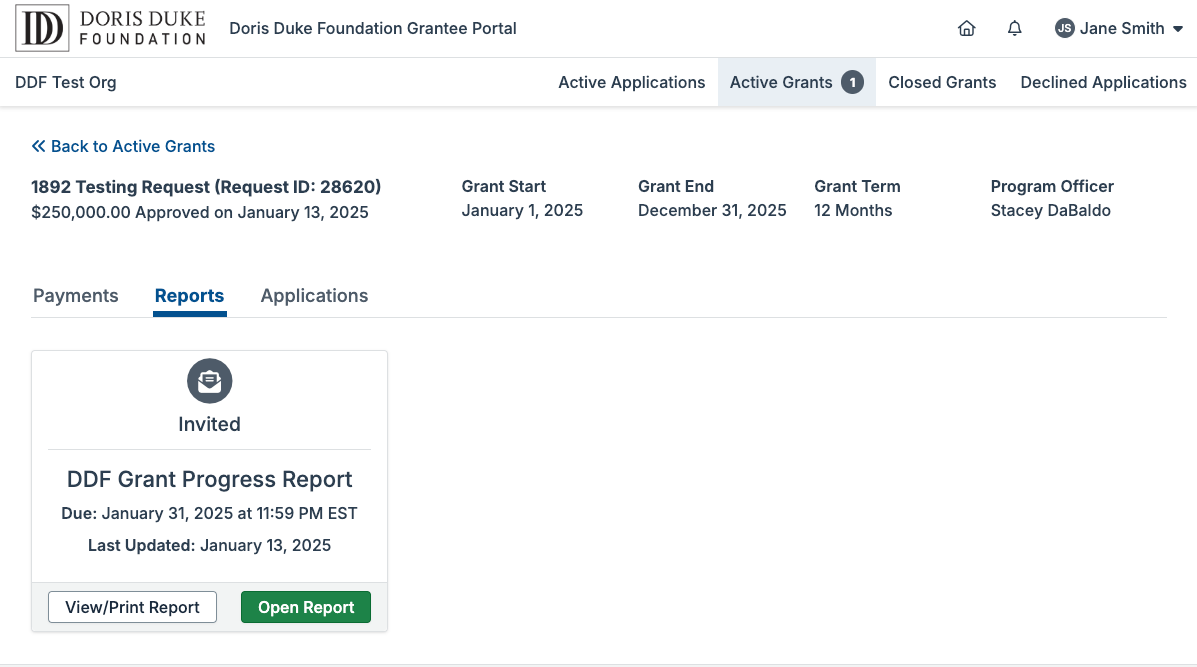This screenshot has width=1197, height=667.
Task: Switch to the Payments tab
Action: (76, 296)
